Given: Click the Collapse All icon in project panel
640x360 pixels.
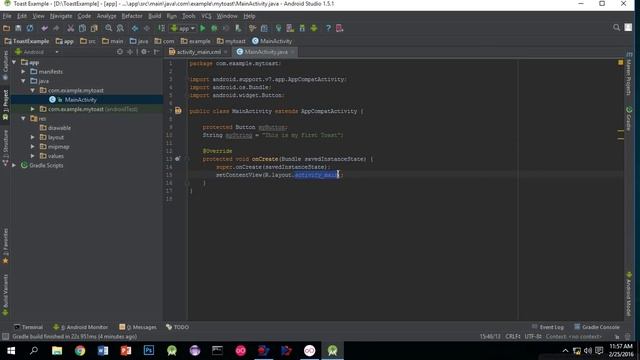Looking at the screenshot, I should tap(130, 52).
